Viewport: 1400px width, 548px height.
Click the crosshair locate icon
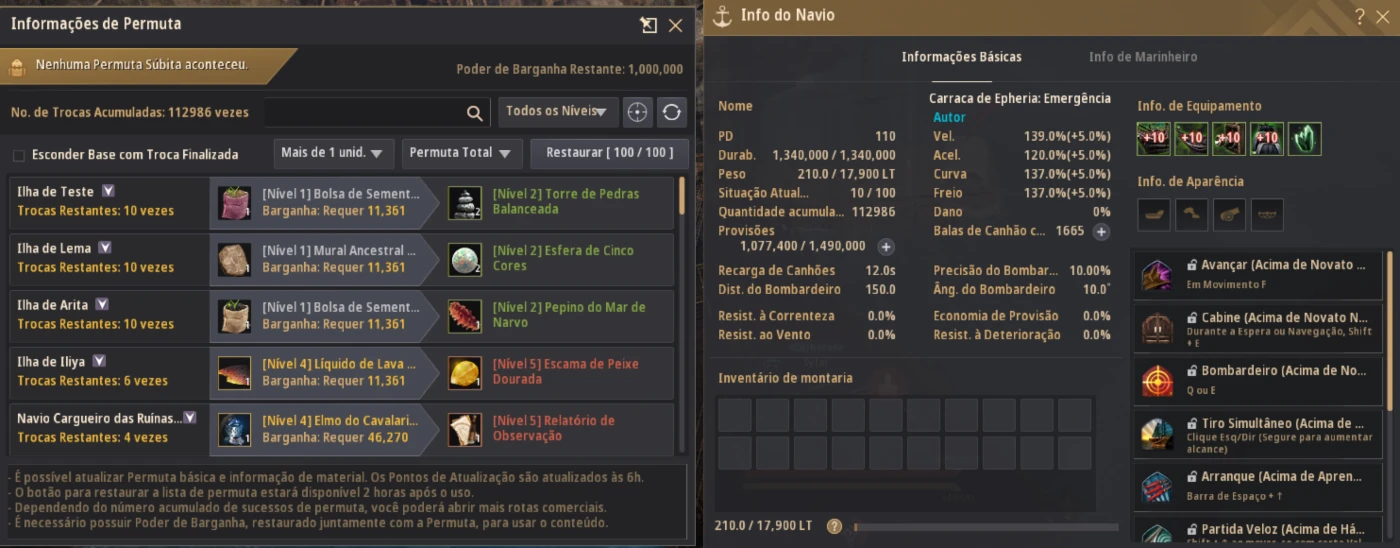pyautogui.click(x=637, y=112)
